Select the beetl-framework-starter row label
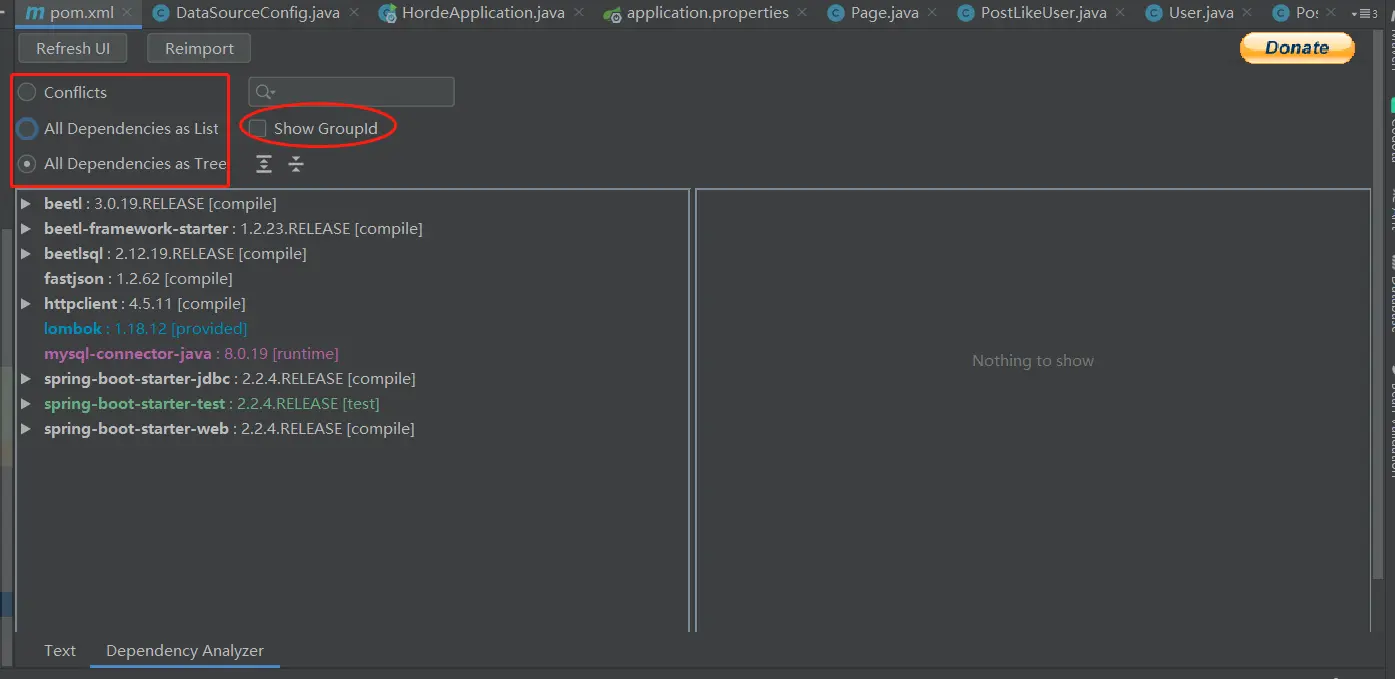The height and width of the screenshot is (679, 1395). pyautogui.click(x=233, y=229)
